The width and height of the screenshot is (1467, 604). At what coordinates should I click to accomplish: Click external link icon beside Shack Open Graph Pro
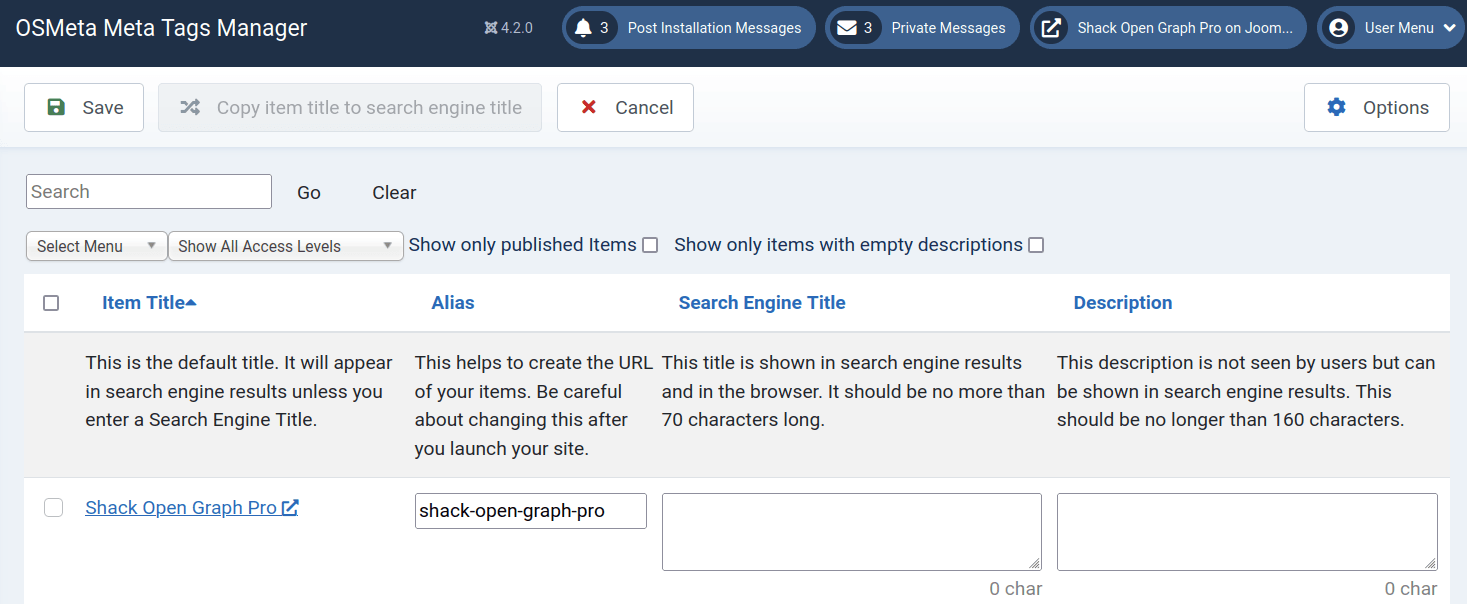tap(290, 507)
